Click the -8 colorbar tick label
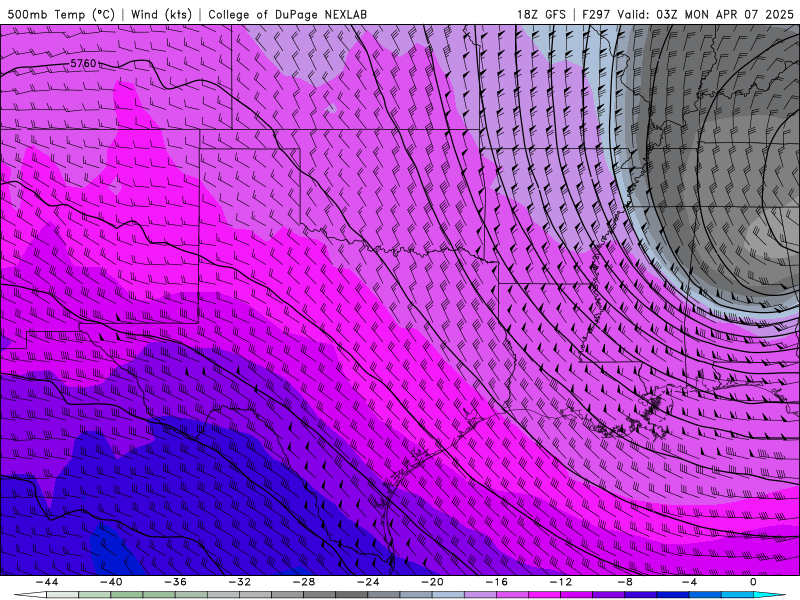The height and width of the screenshot is (600, 800). point(625,582)
